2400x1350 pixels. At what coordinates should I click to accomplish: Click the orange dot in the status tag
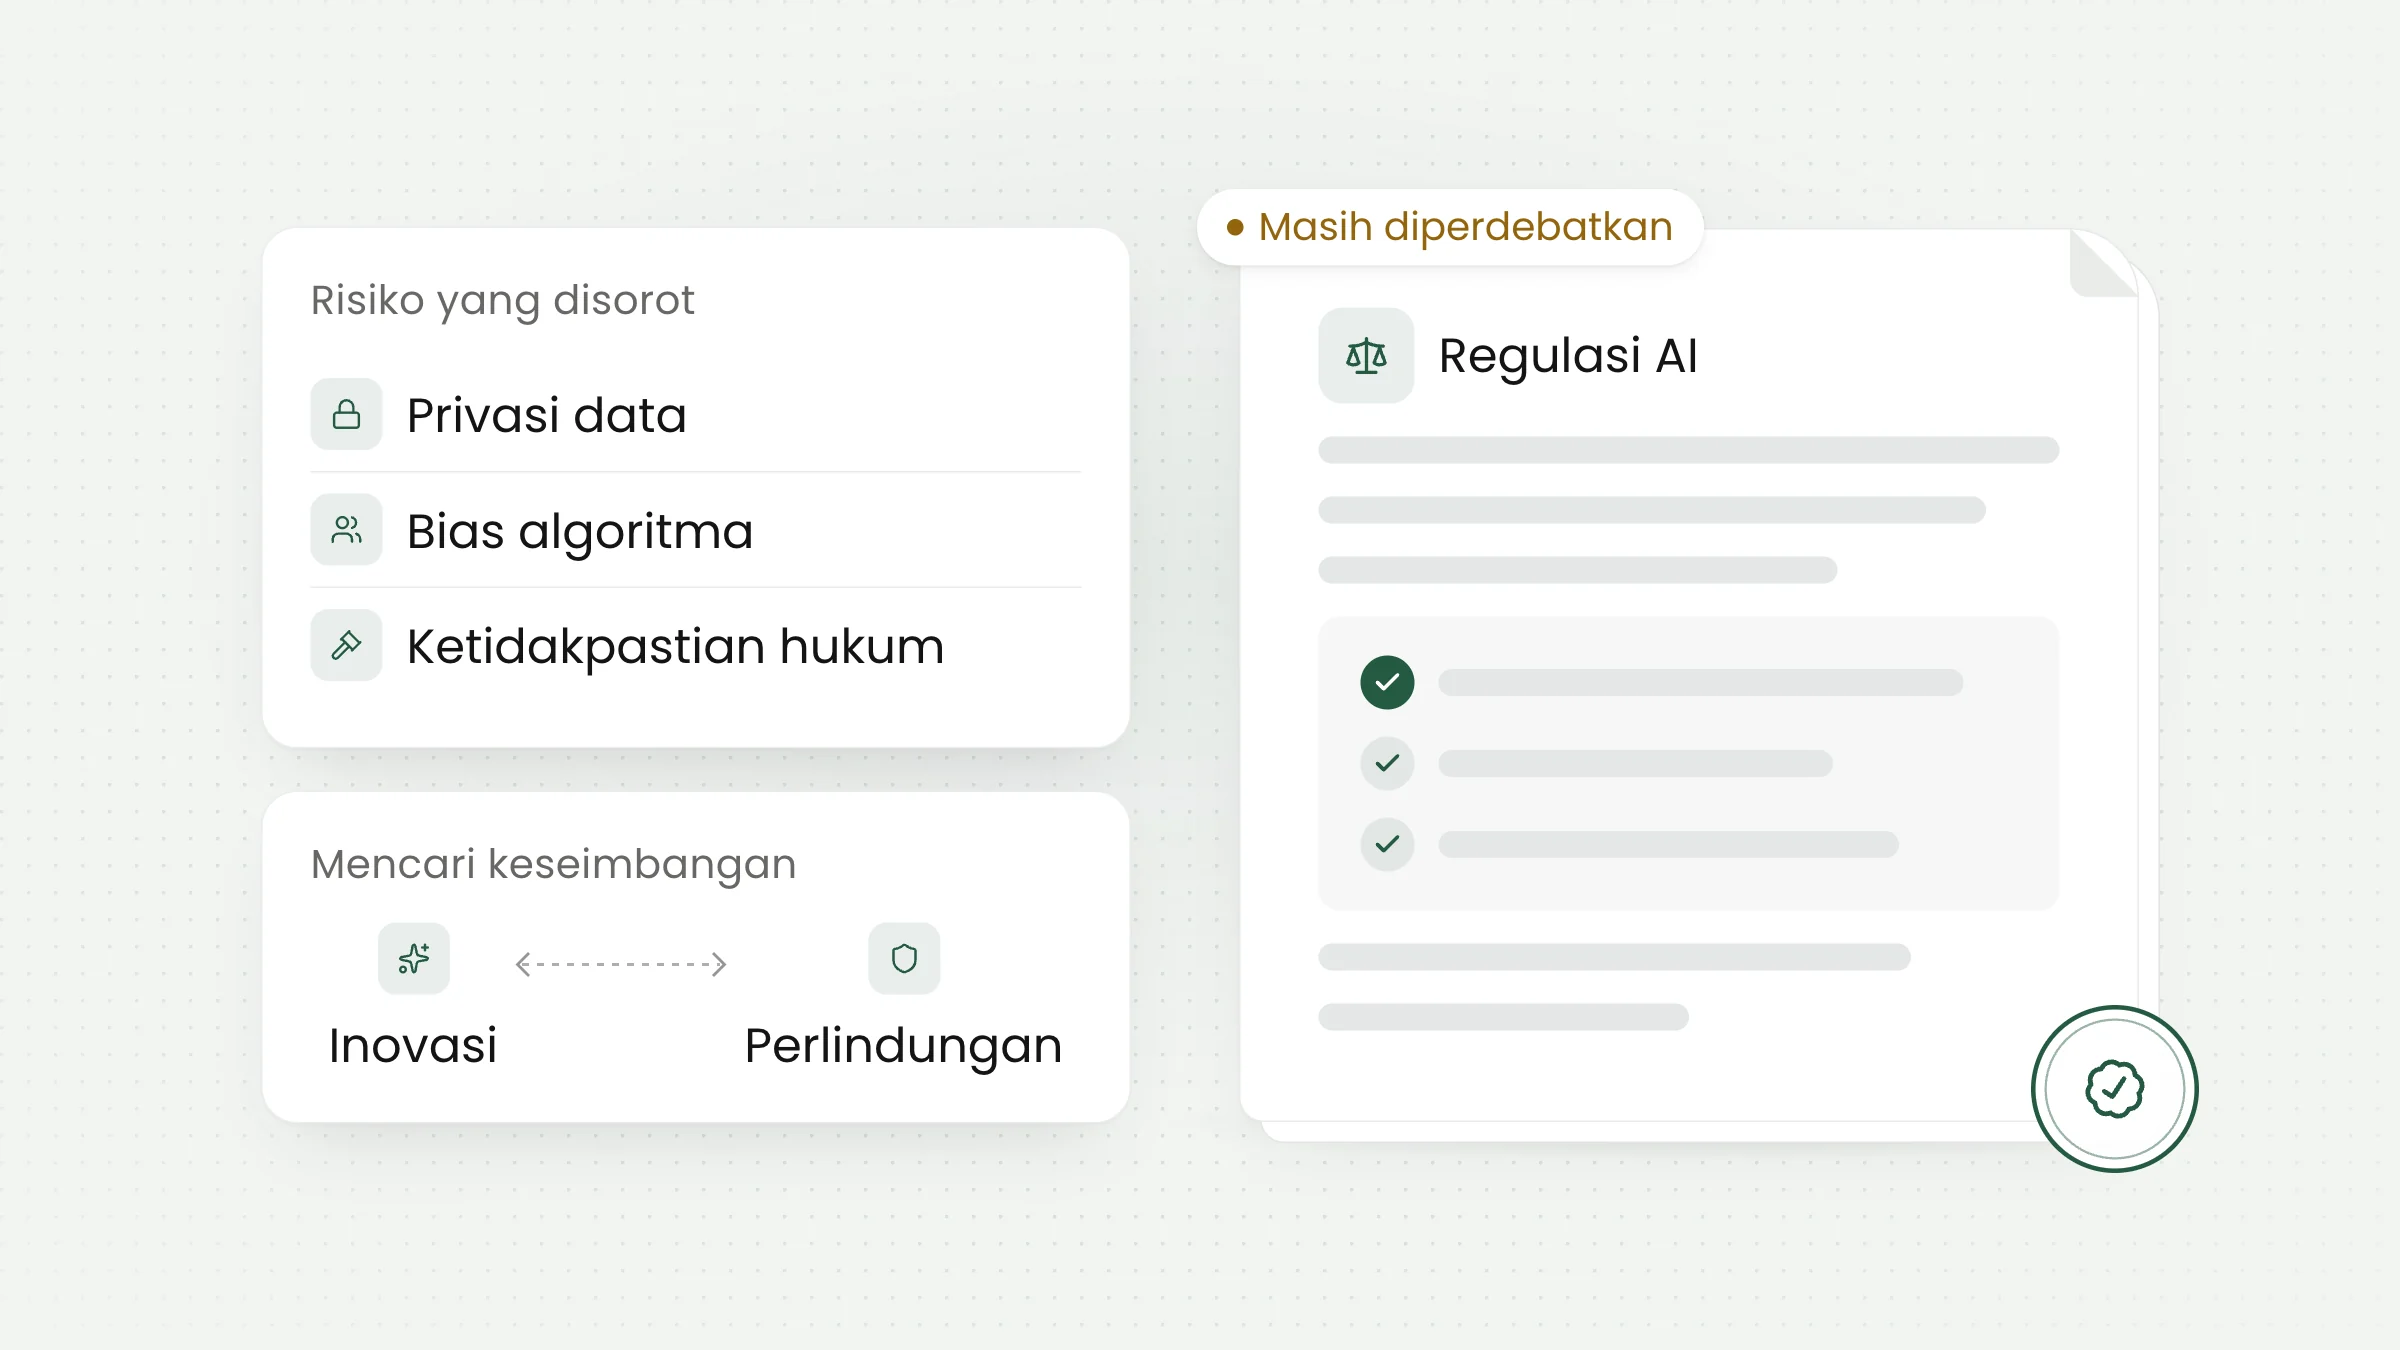[1235, 228]
